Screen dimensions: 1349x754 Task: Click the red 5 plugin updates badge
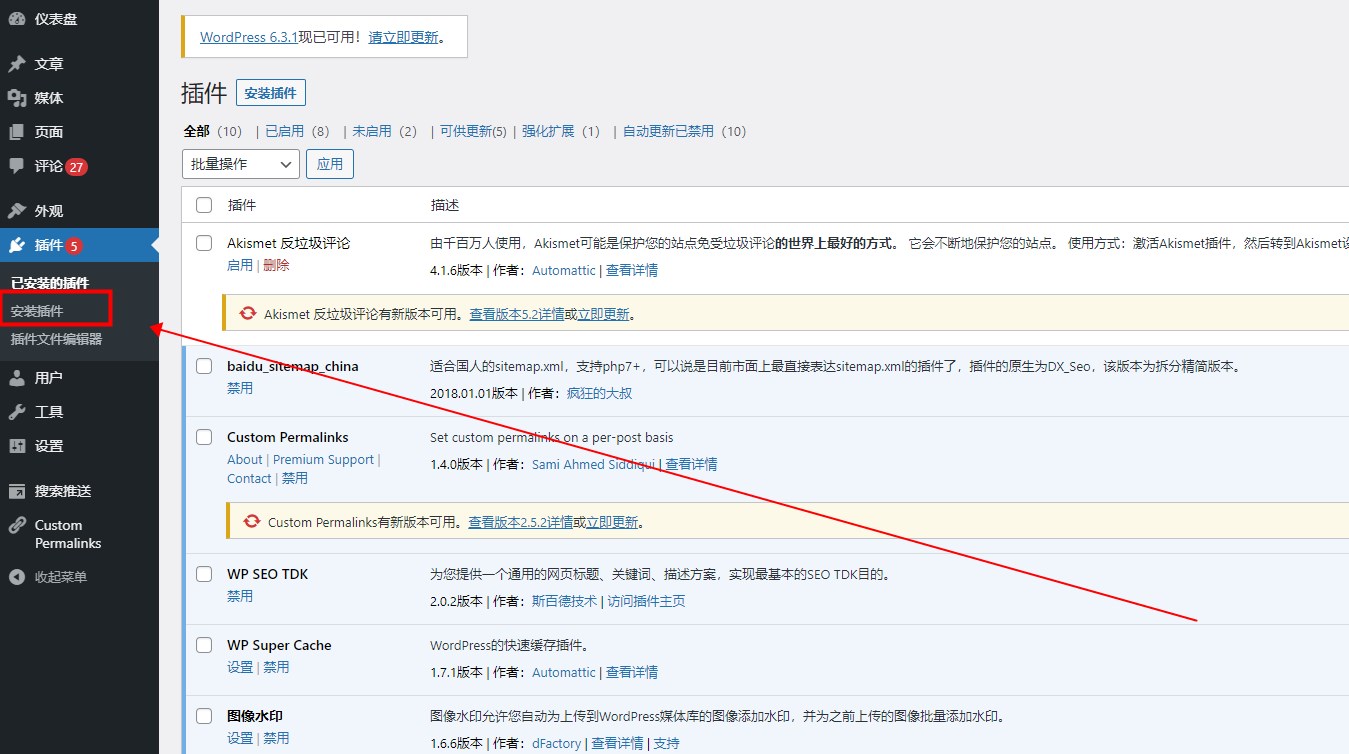coord(75,246)
